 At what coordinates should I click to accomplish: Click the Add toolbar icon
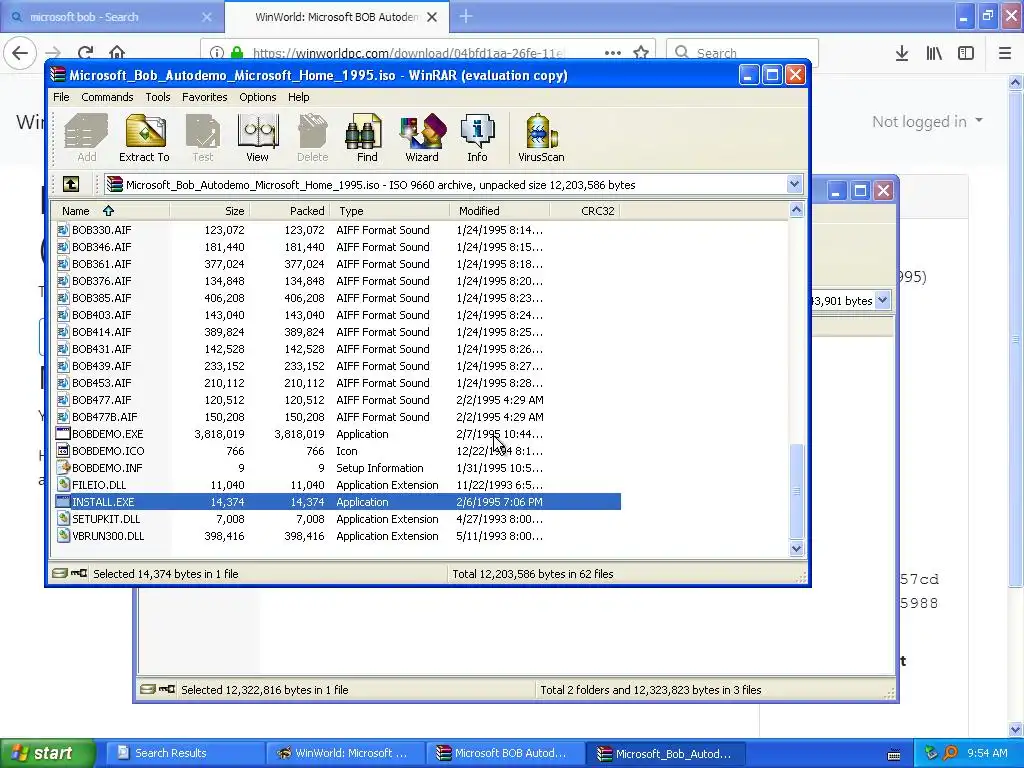tap(86, 138)
